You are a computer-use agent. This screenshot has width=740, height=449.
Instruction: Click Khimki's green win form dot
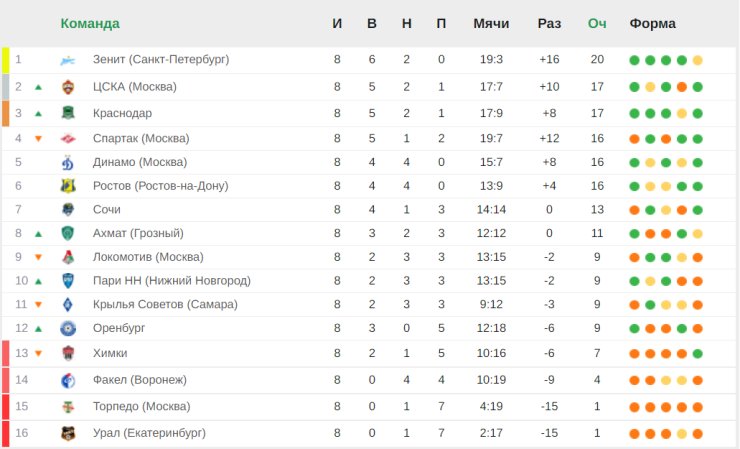coord(698,354)
